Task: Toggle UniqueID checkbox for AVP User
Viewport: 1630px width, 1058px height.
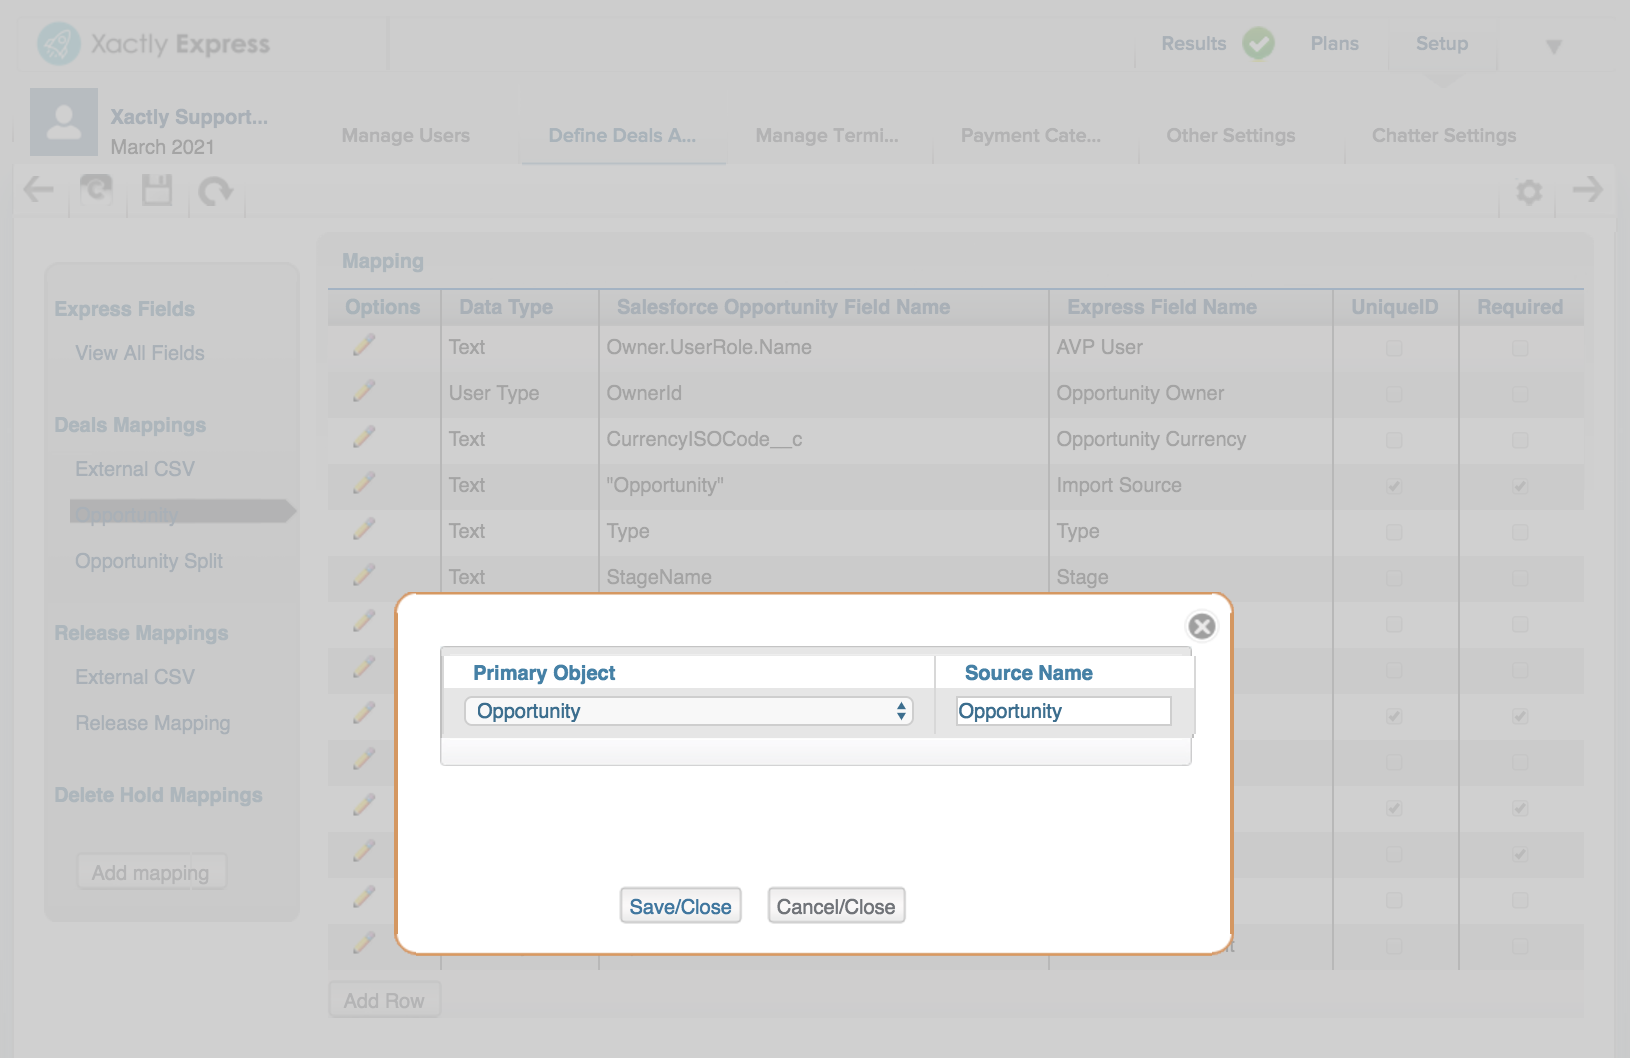Action: click(1394, 348)
